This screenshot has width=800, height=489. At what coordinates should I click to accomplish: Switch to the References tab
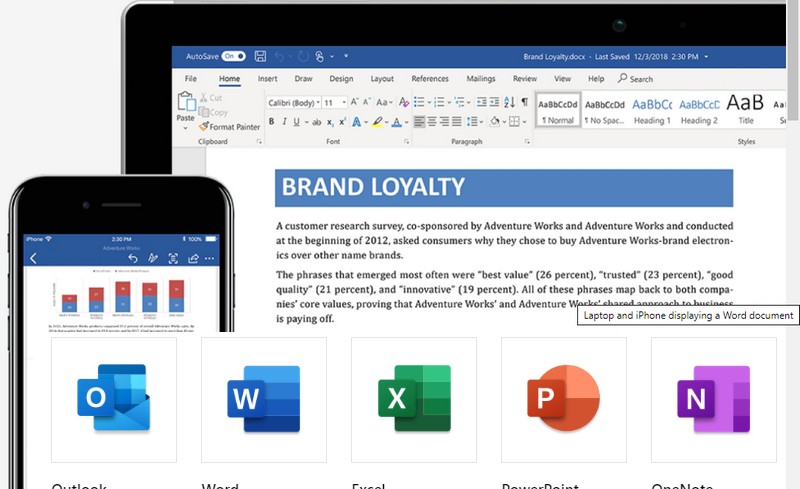(430, 79)
